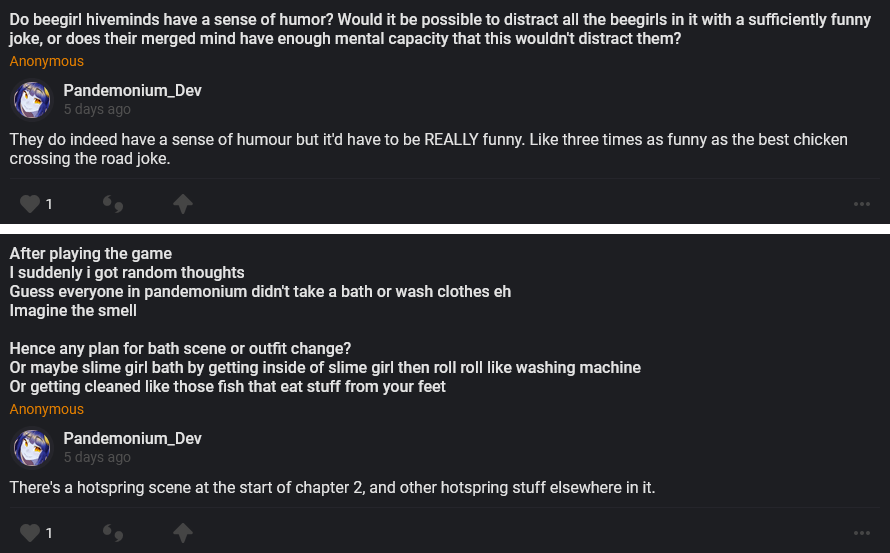Click the like count beside the beegirl answer's heart
Viewport: 890px width, 553px height.
tap(49, 205)
